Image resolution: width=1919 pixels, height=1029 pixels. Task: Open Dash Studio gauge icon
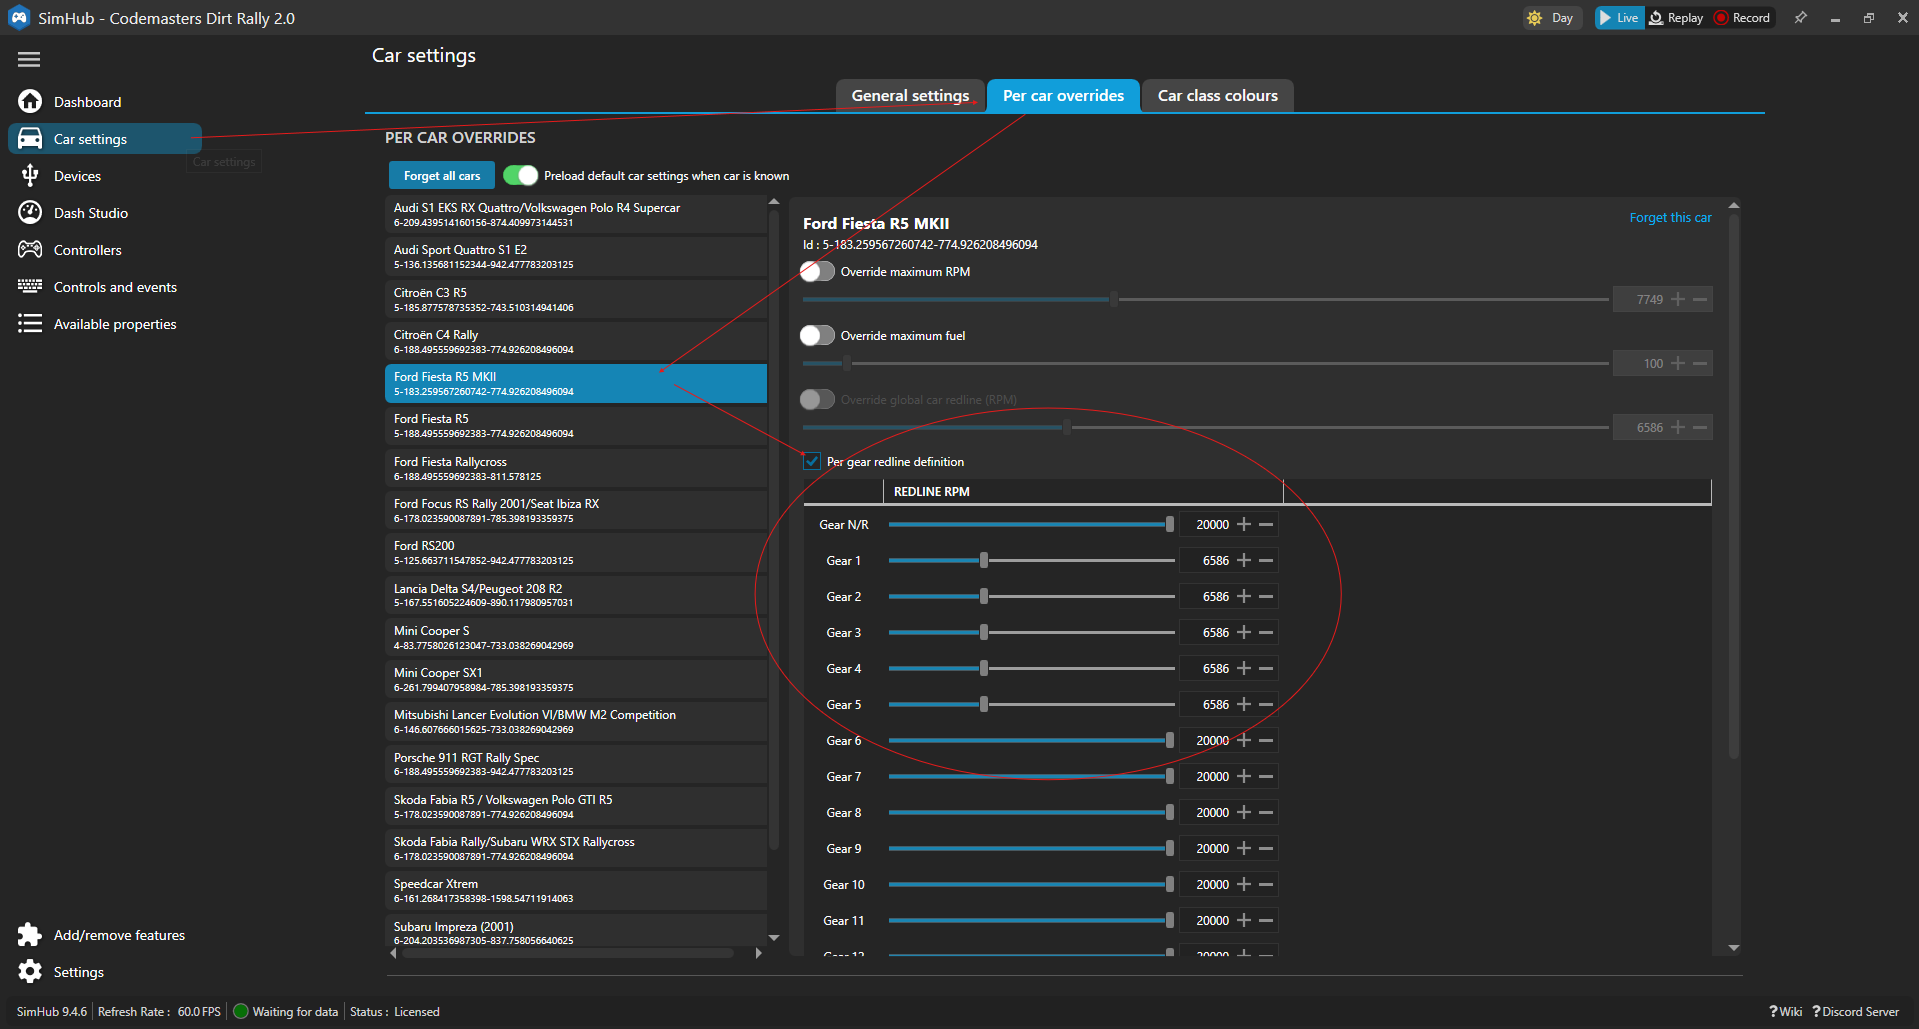click(30, 212)
